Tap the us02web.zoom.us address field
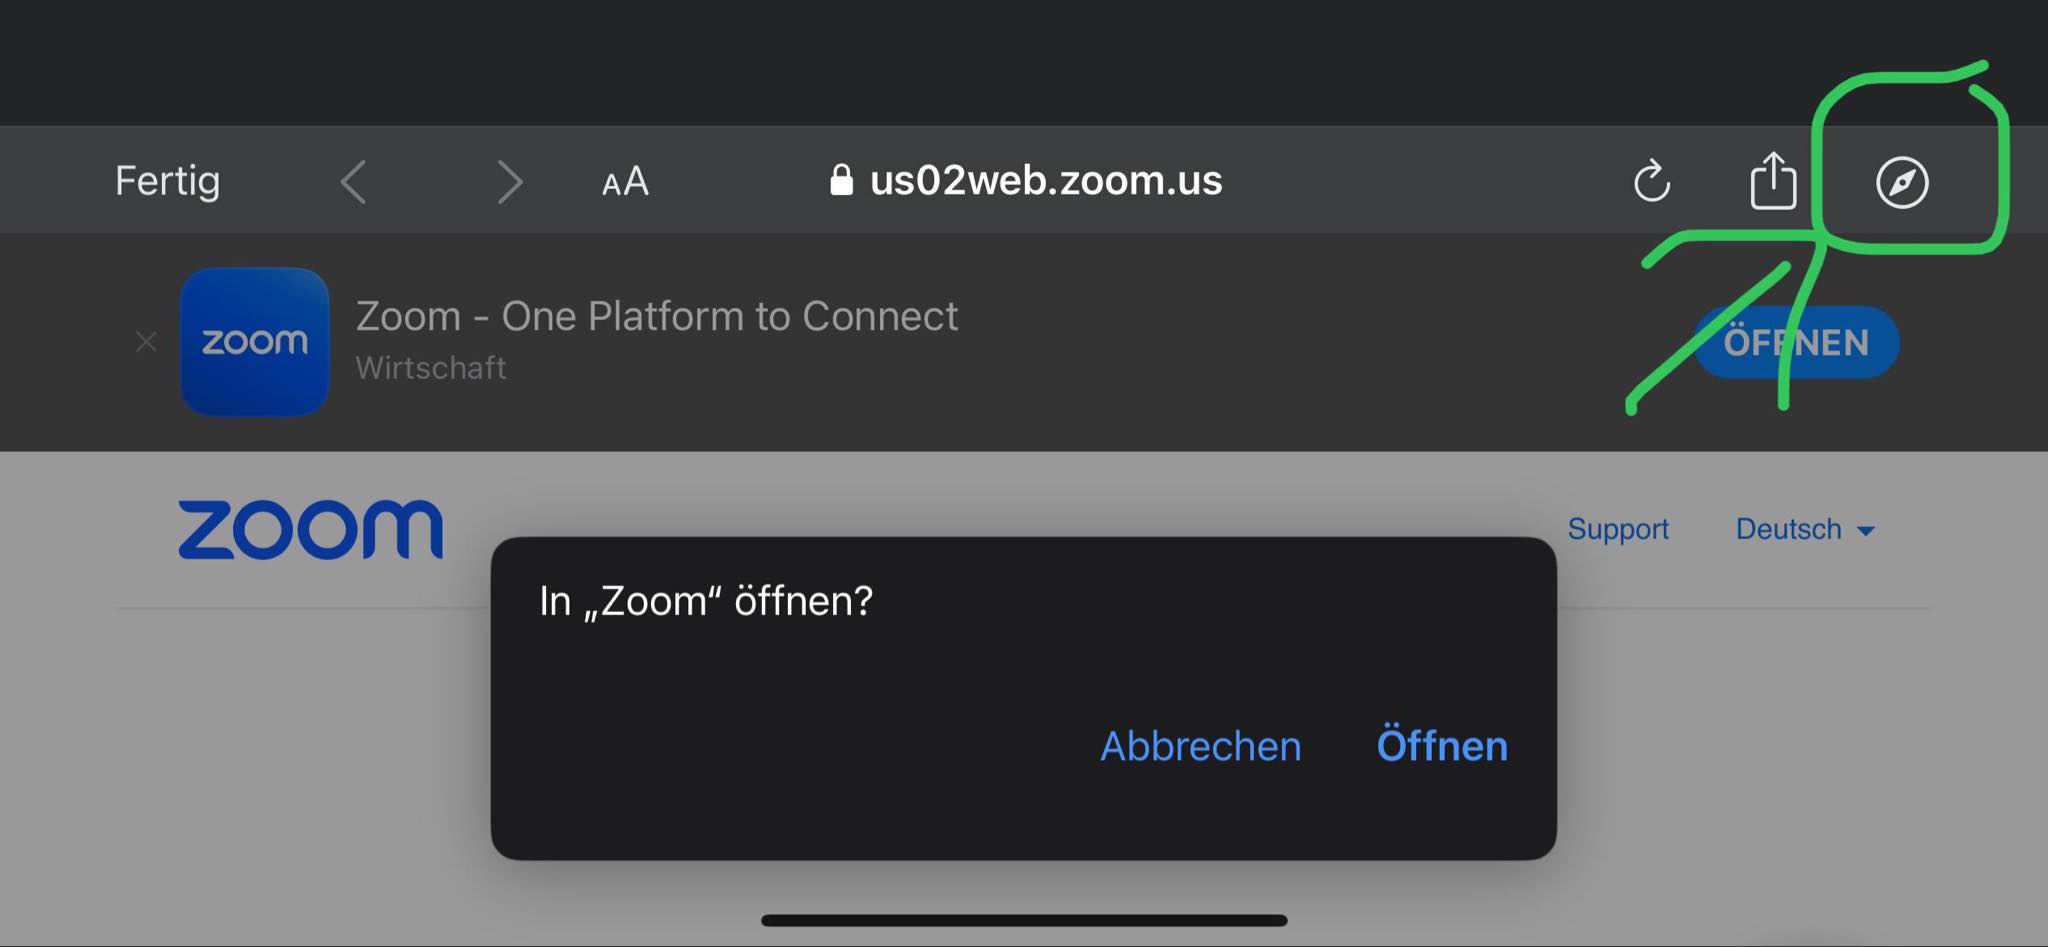The height and width of the screenshot is (947, 2048). pyautogui.click(x=1045, y=181)
